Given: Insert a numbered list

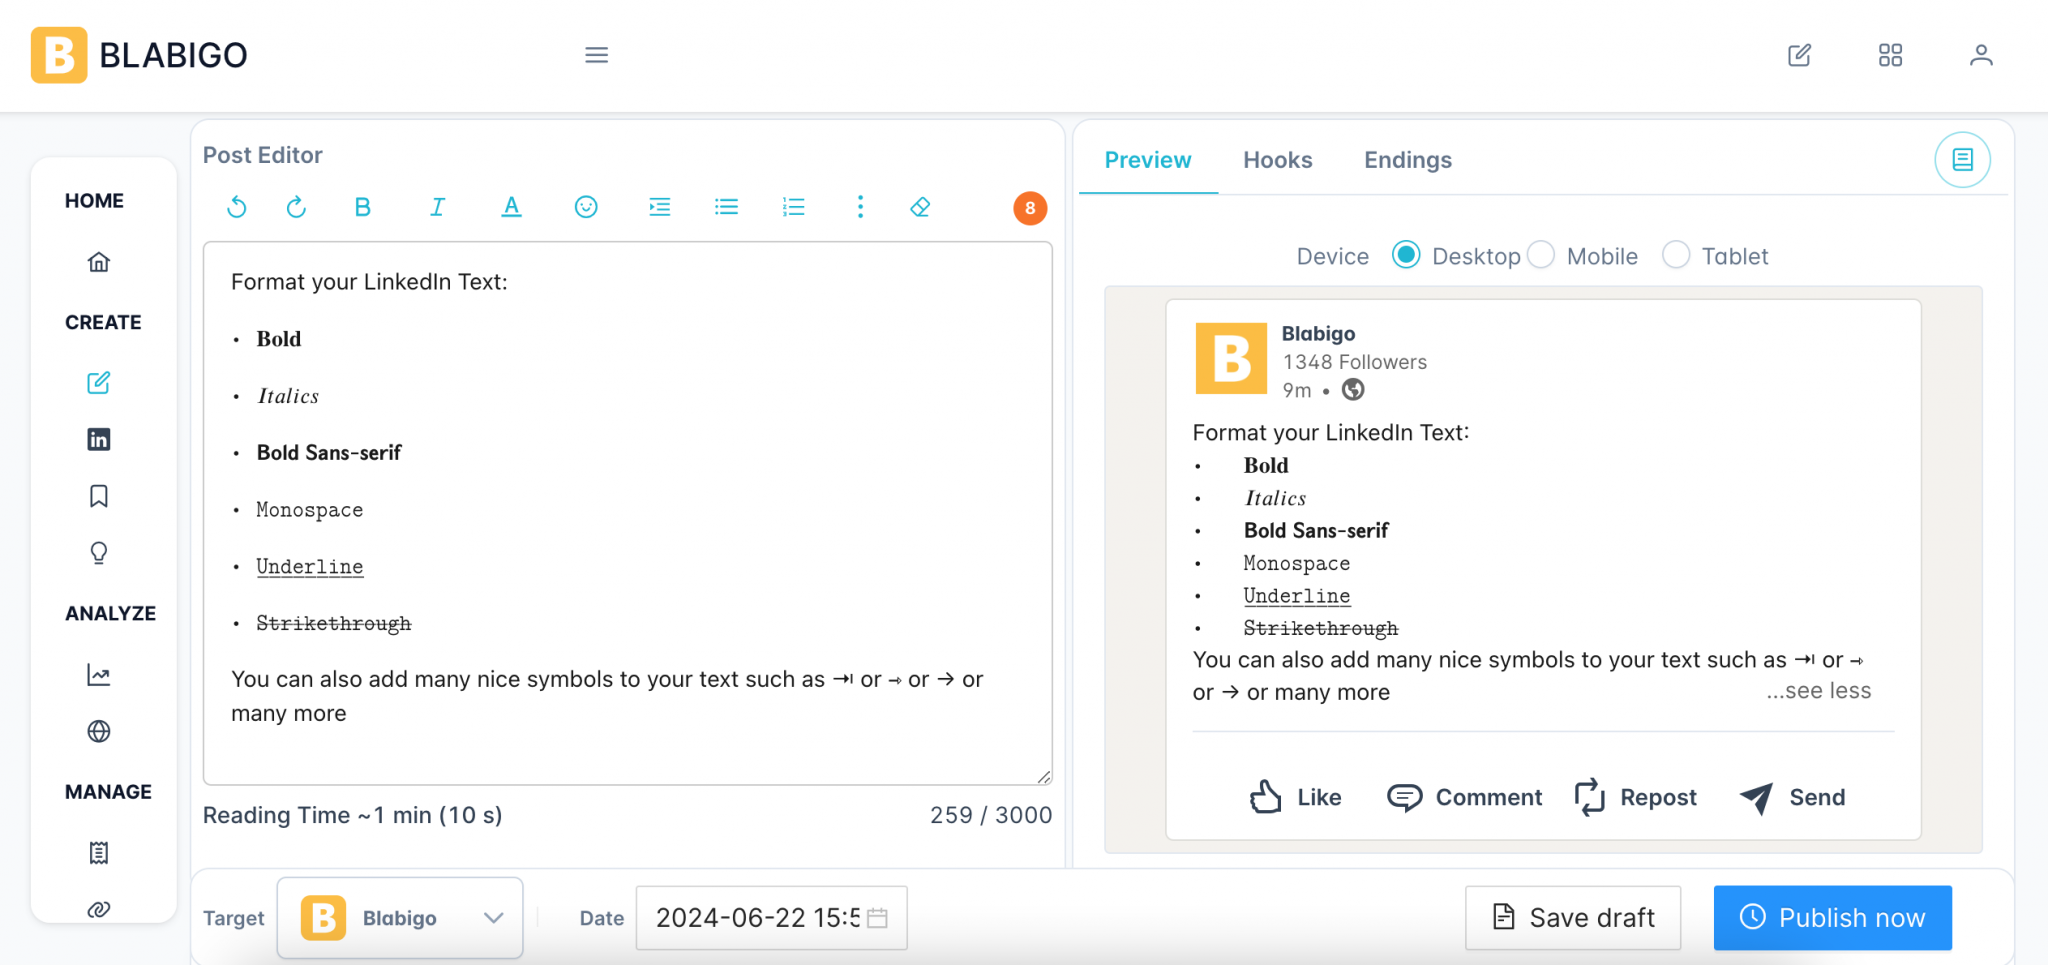Looking at the screenshot, I should tap(792, 207).
